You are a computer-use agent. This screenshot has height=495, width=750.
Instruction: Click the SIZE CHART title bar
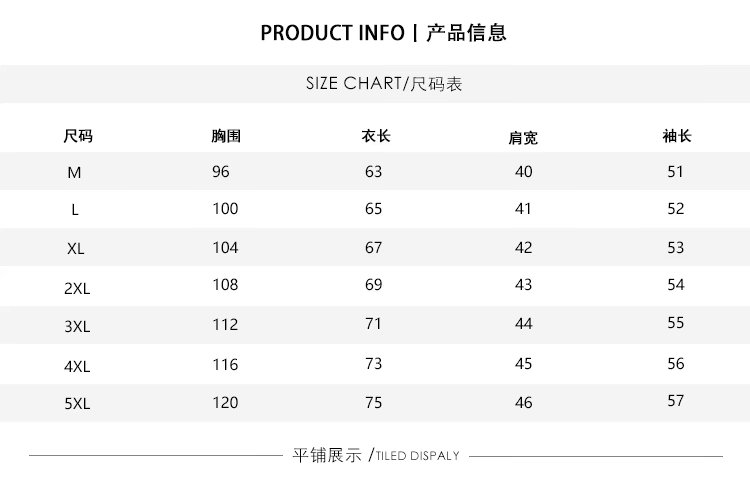point(383,84)
